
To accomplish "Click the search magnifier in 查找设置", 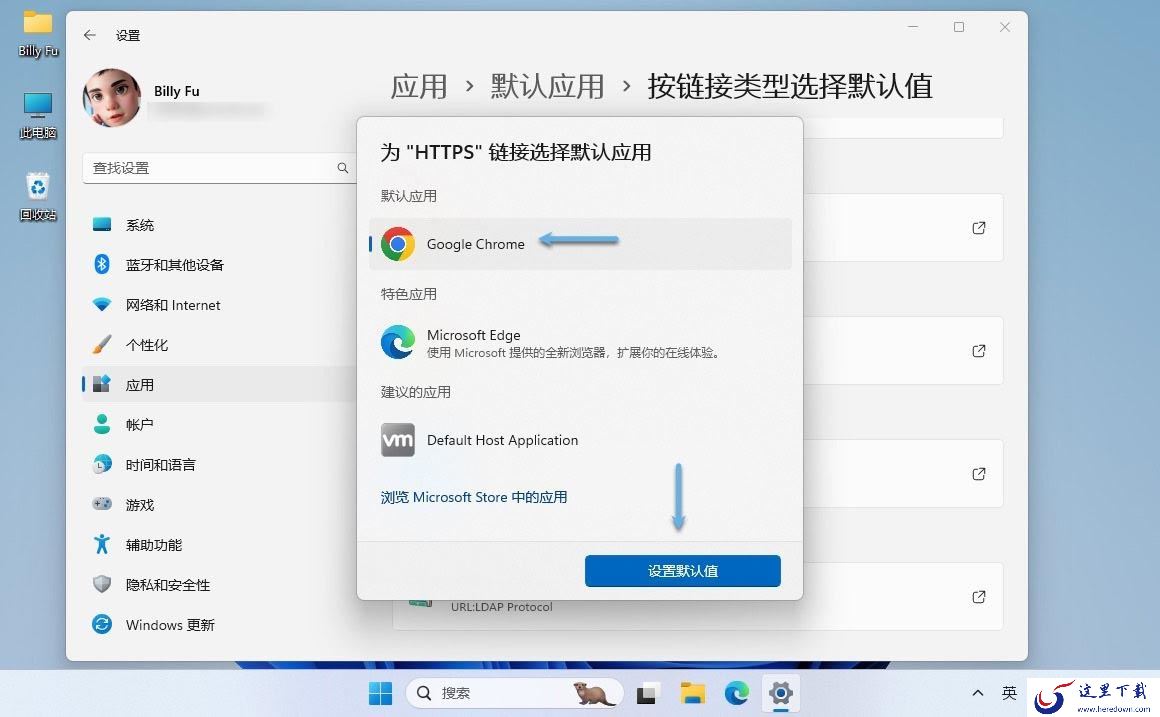I will pyautogui.click(x=343, y=168).
